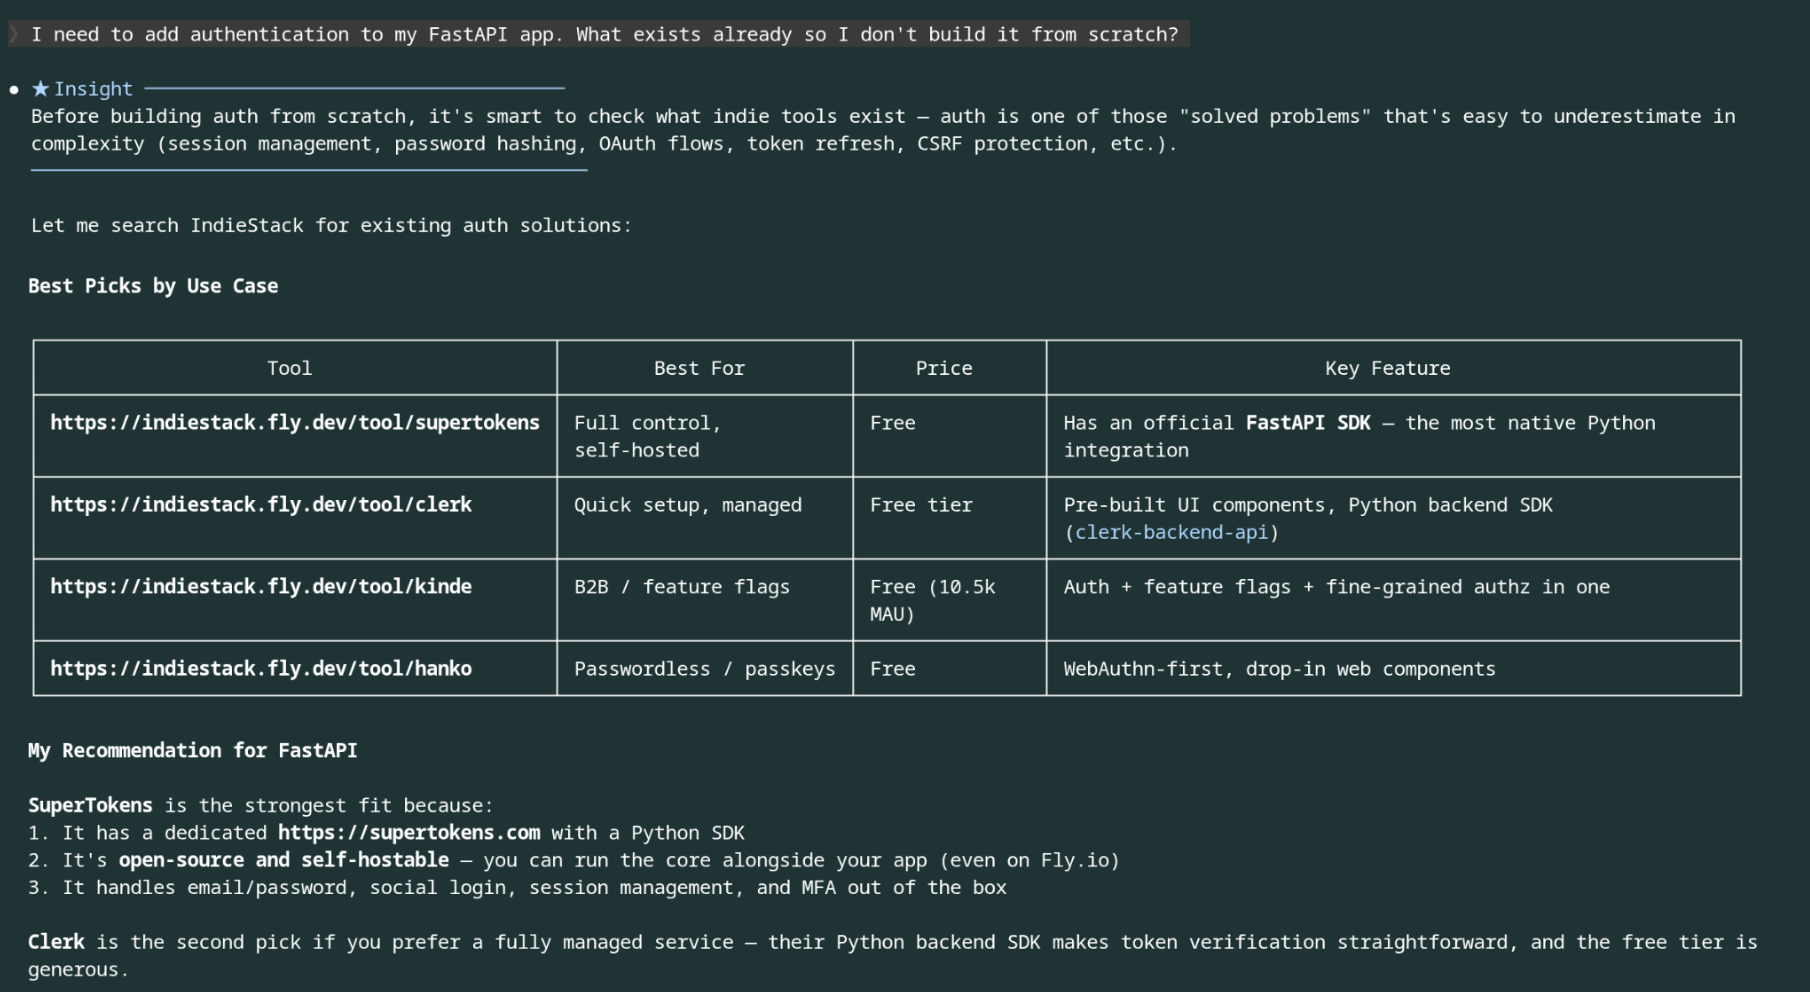Image resolution: width=1810 pixels, height=992 pixels.
Task: Click the "Passwordless / passkeys" table cell
Action: click(x=704, y=669)
